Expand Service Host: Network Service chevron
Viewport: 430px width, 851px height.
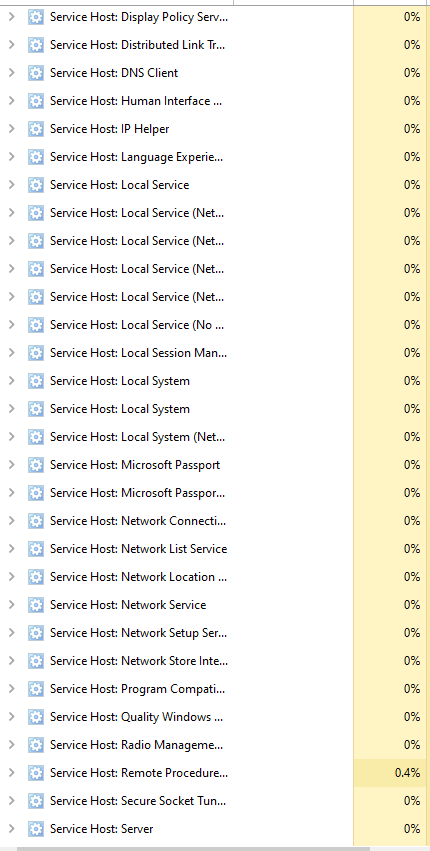pos(11,605)
